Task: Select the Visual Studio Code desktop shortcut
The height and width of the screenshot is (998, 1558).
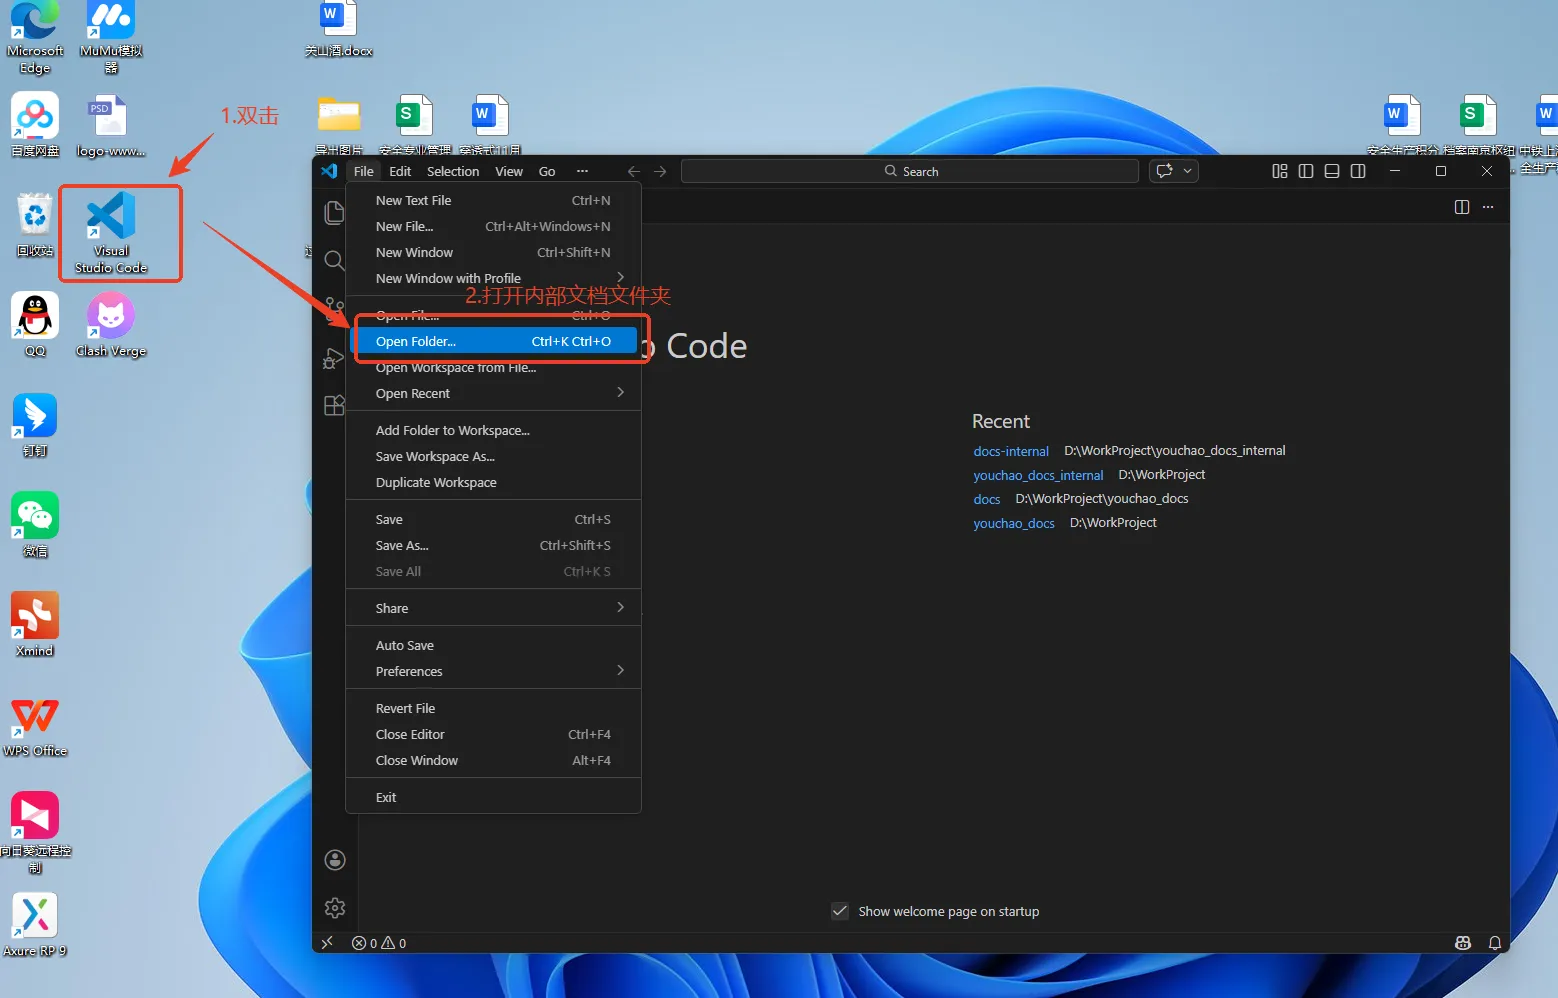Action: pos(111,233)
